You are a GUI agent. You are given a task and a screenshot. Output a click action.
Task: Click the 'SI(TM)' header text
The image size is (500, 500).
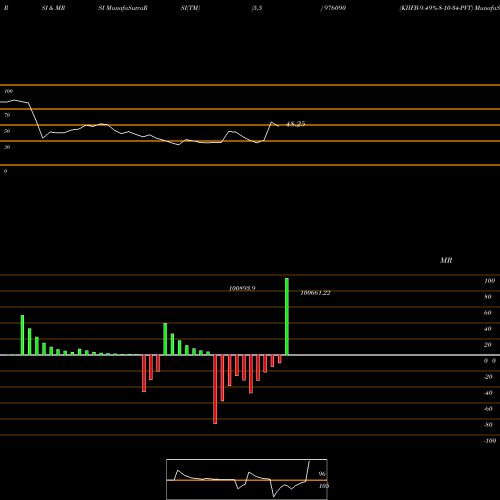point(190,8)
